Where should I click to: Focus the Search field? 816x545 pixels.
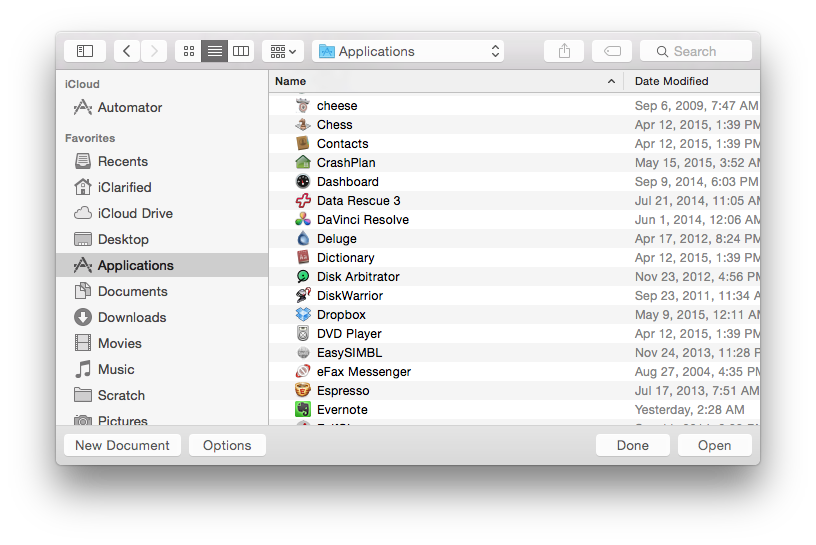click(696, 51)
